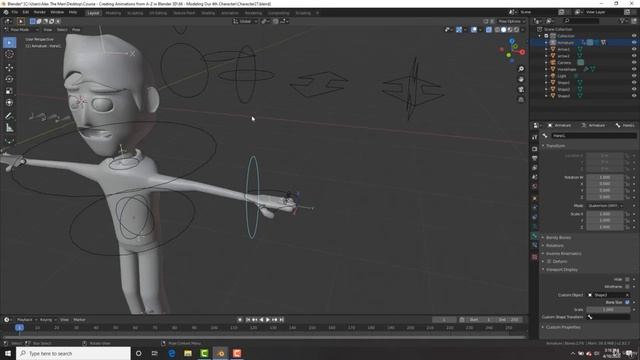Expand the Inverse Kinematics panel
Screen dimensions: 640x360
tap(562, 254)
